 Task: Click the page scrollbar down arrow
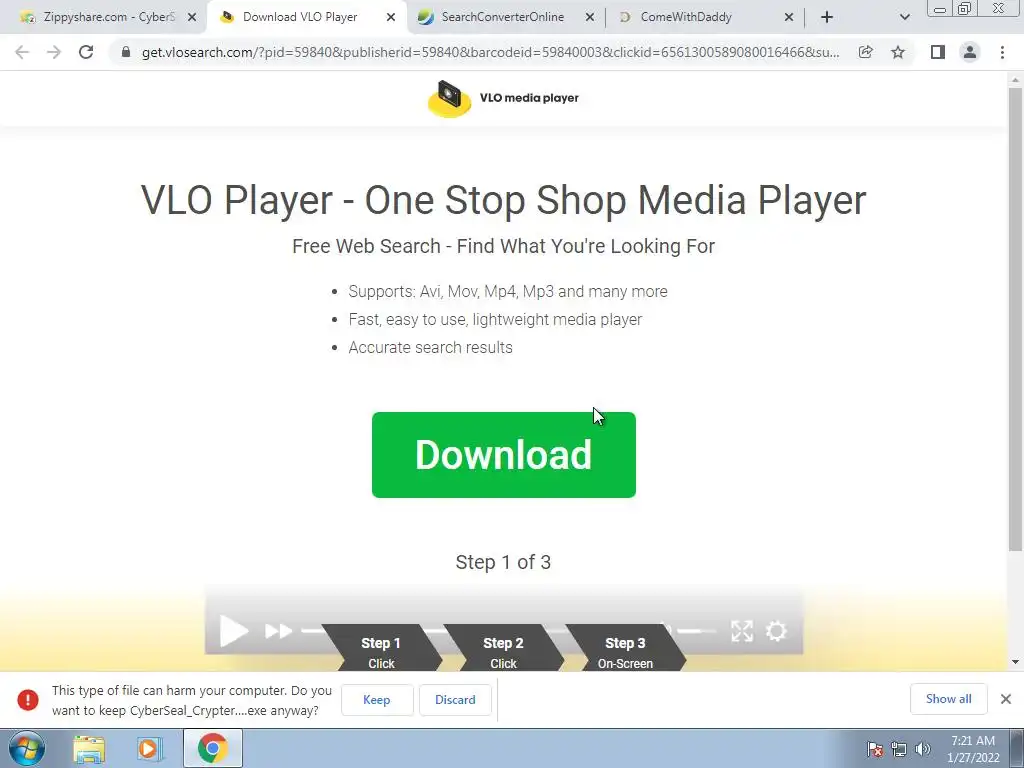(x=1015, y=662)
